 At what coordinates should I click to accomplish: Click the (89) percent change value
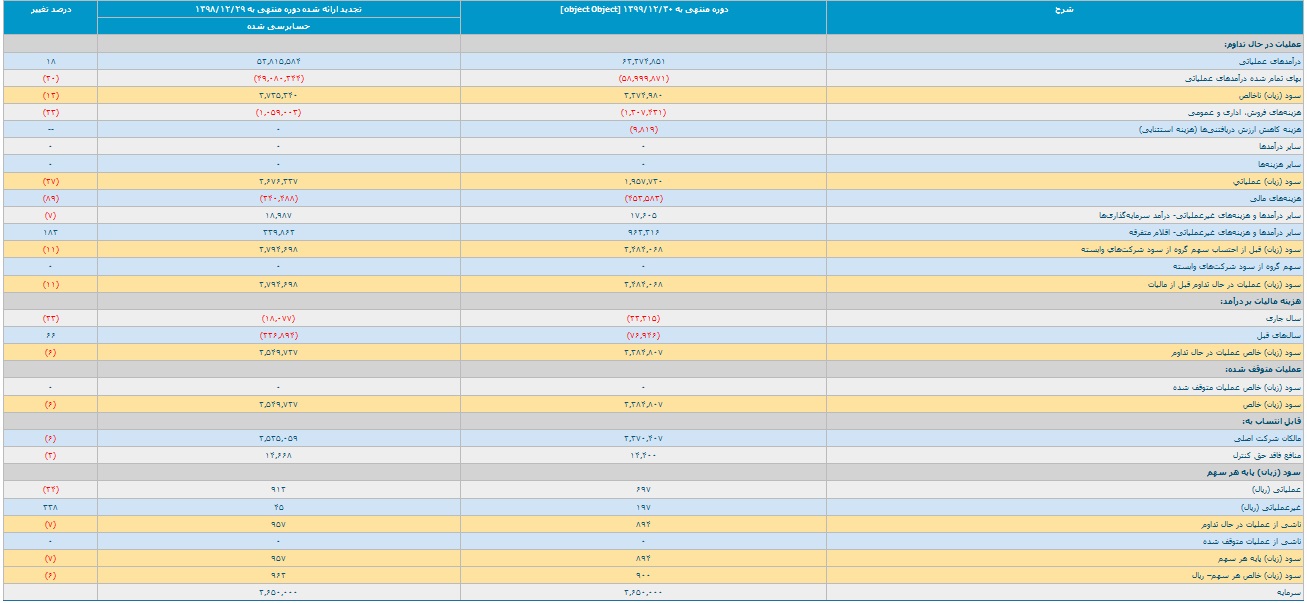point(50,198)
